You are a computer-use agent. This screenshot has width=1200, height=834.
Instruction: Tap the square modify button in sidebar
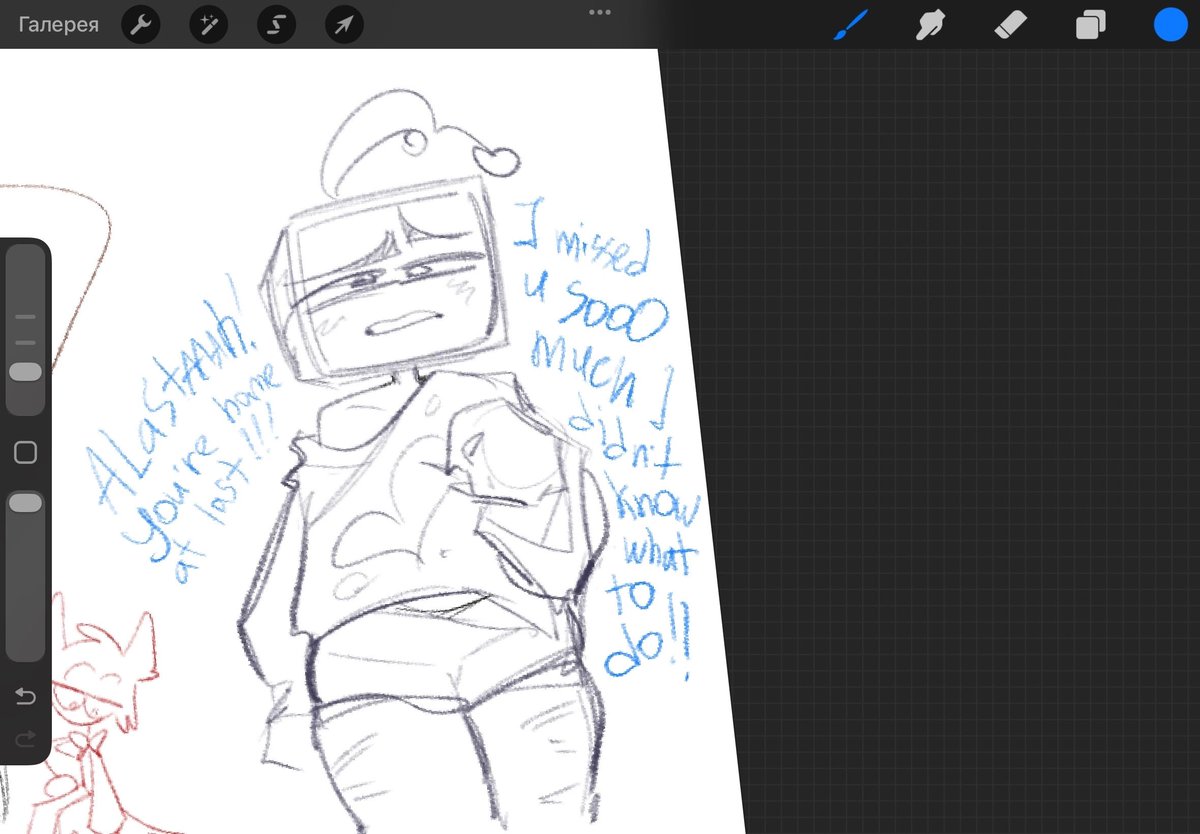(x=25, y=452)
